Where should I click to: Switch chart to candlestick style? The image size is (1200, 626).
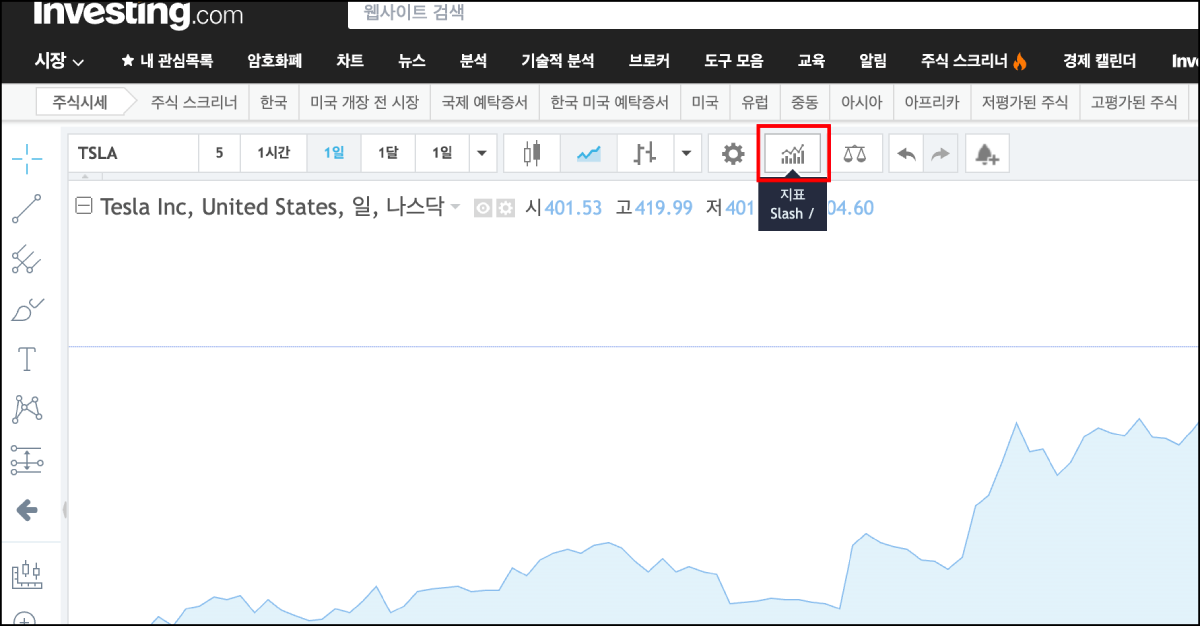[x=532, y=153]
